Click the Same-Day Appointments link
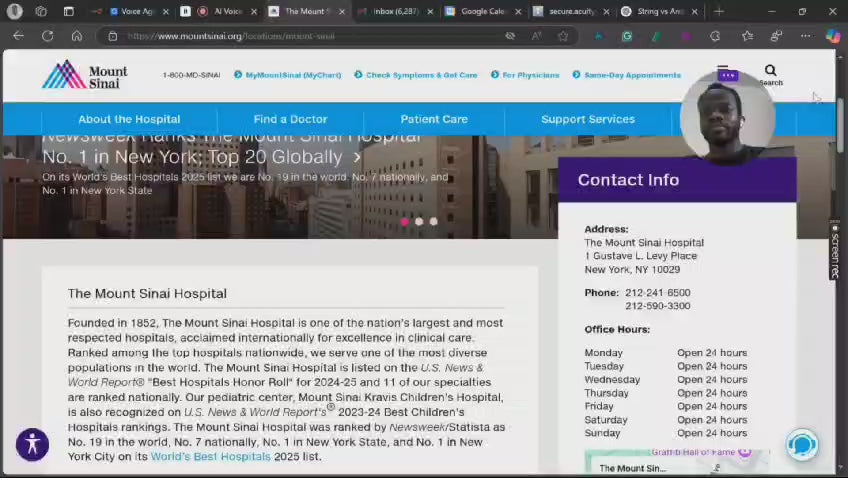 [x=632, y=75]
